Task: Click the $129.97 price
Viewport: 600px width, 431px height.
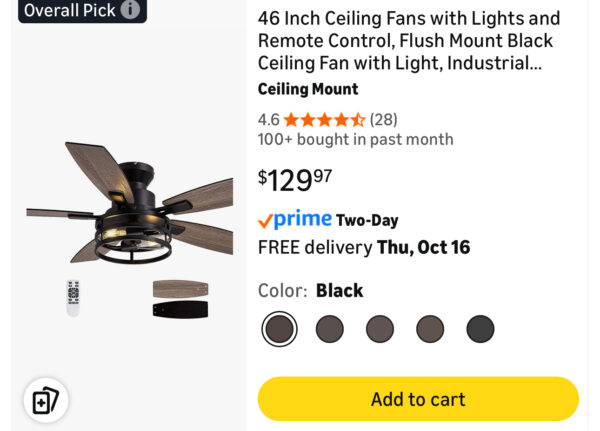Action: pos(295,180)
